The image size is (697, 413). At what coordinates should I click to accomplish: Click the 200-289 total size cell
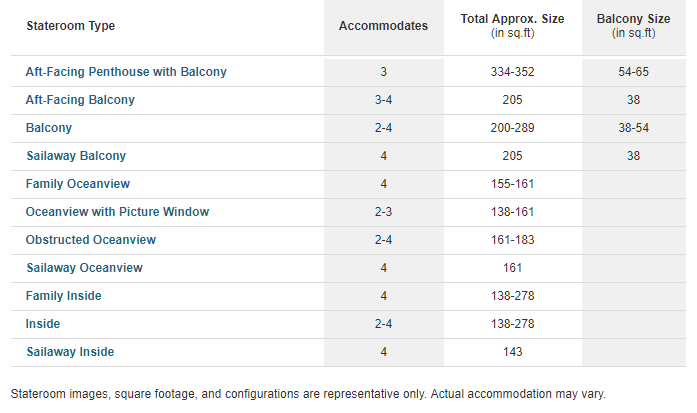(513, 128)
